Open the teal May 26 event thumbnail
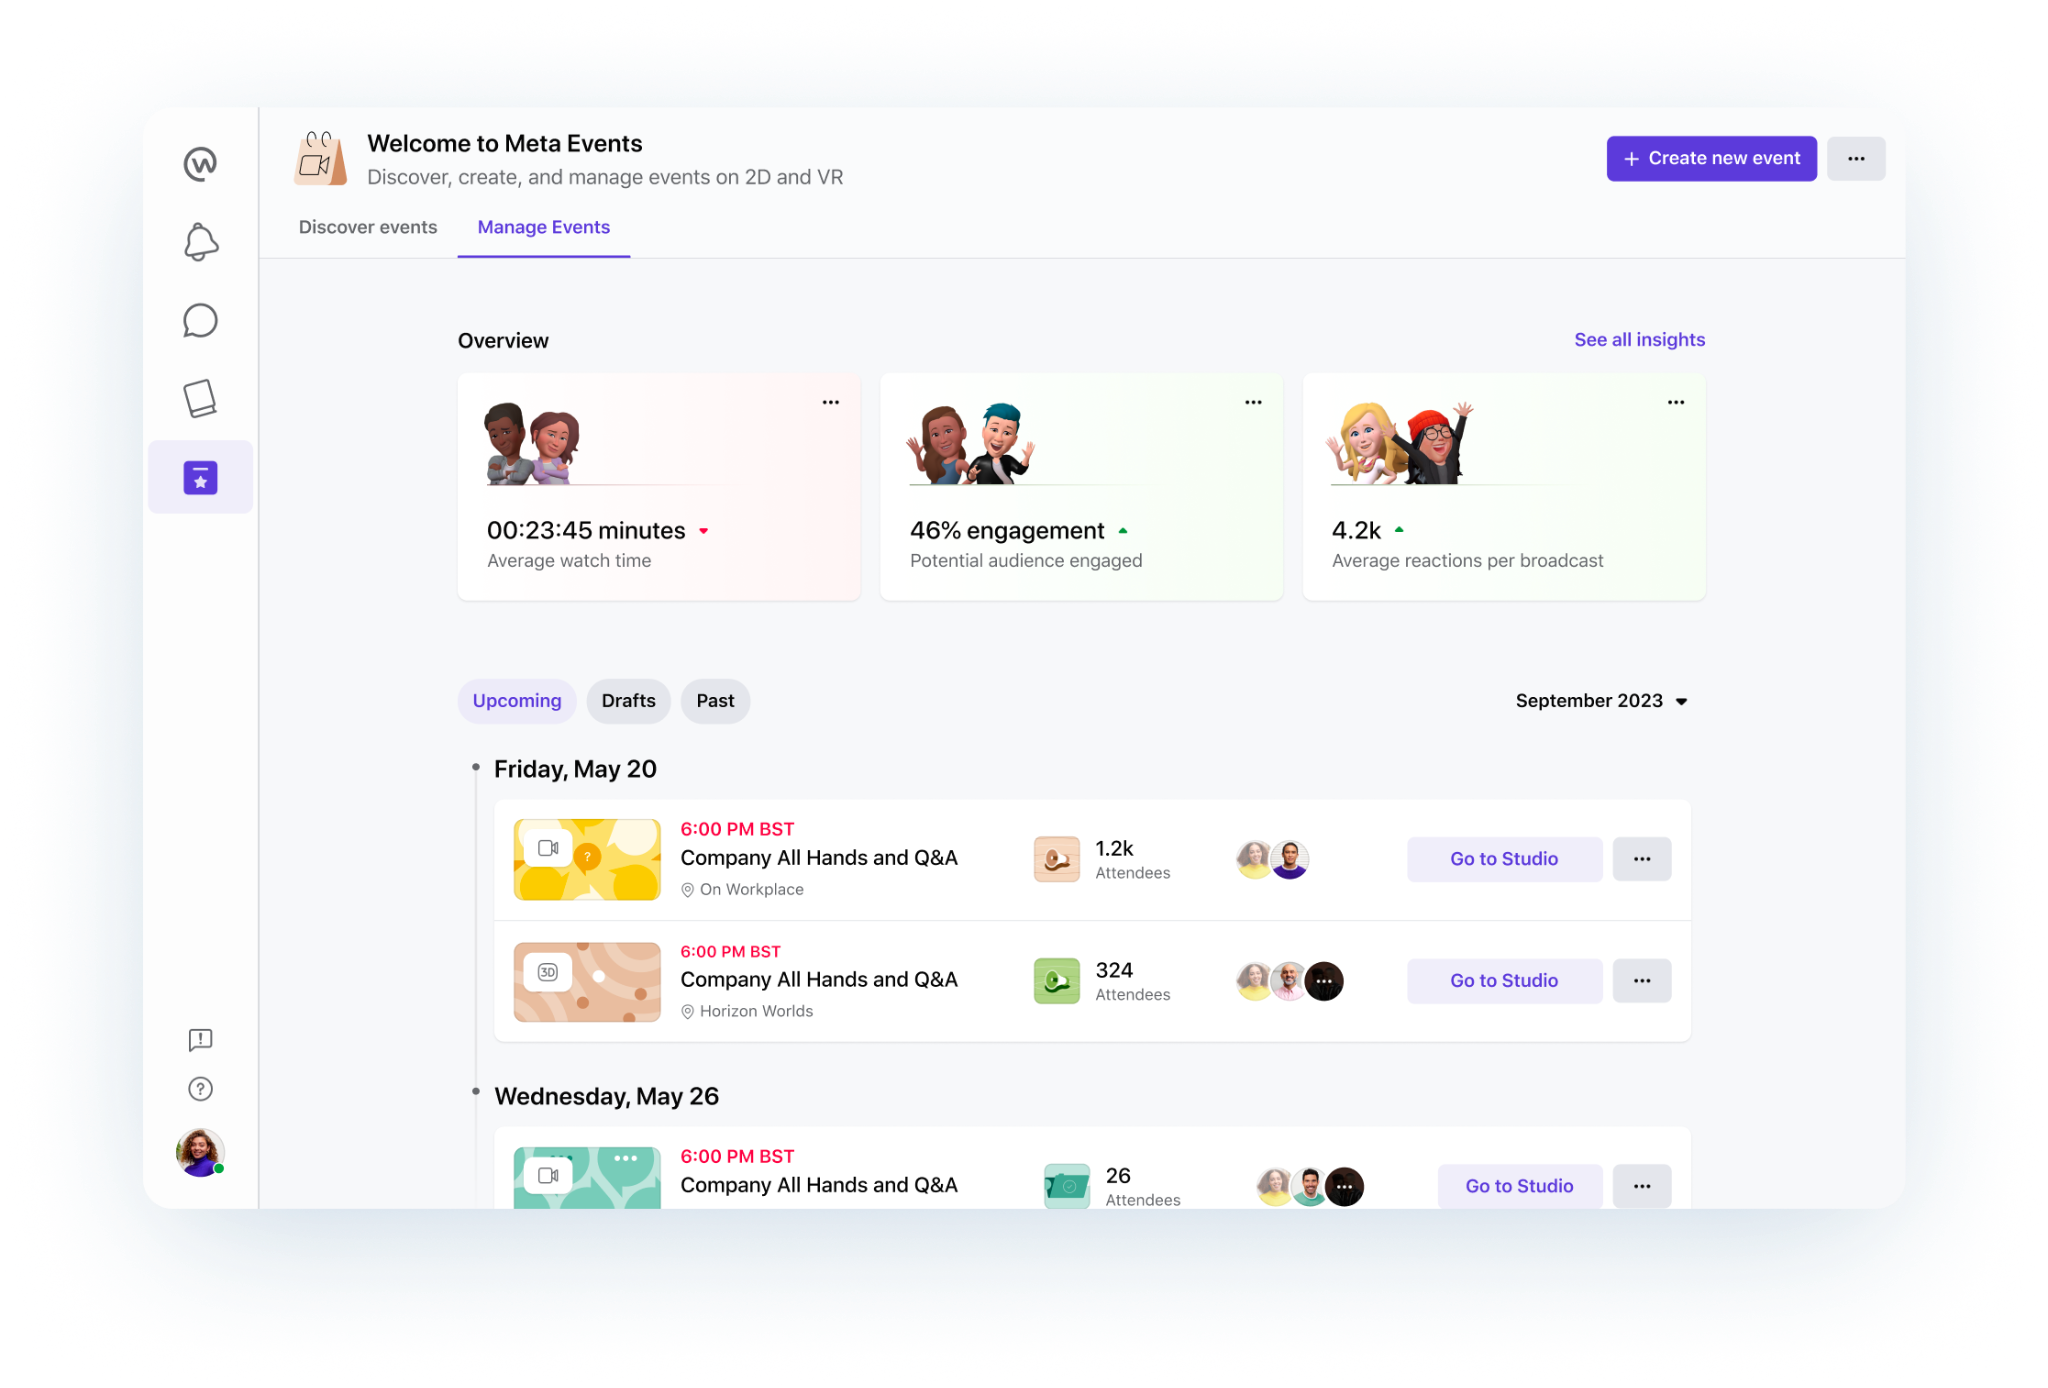 [x=587, y=1178]
